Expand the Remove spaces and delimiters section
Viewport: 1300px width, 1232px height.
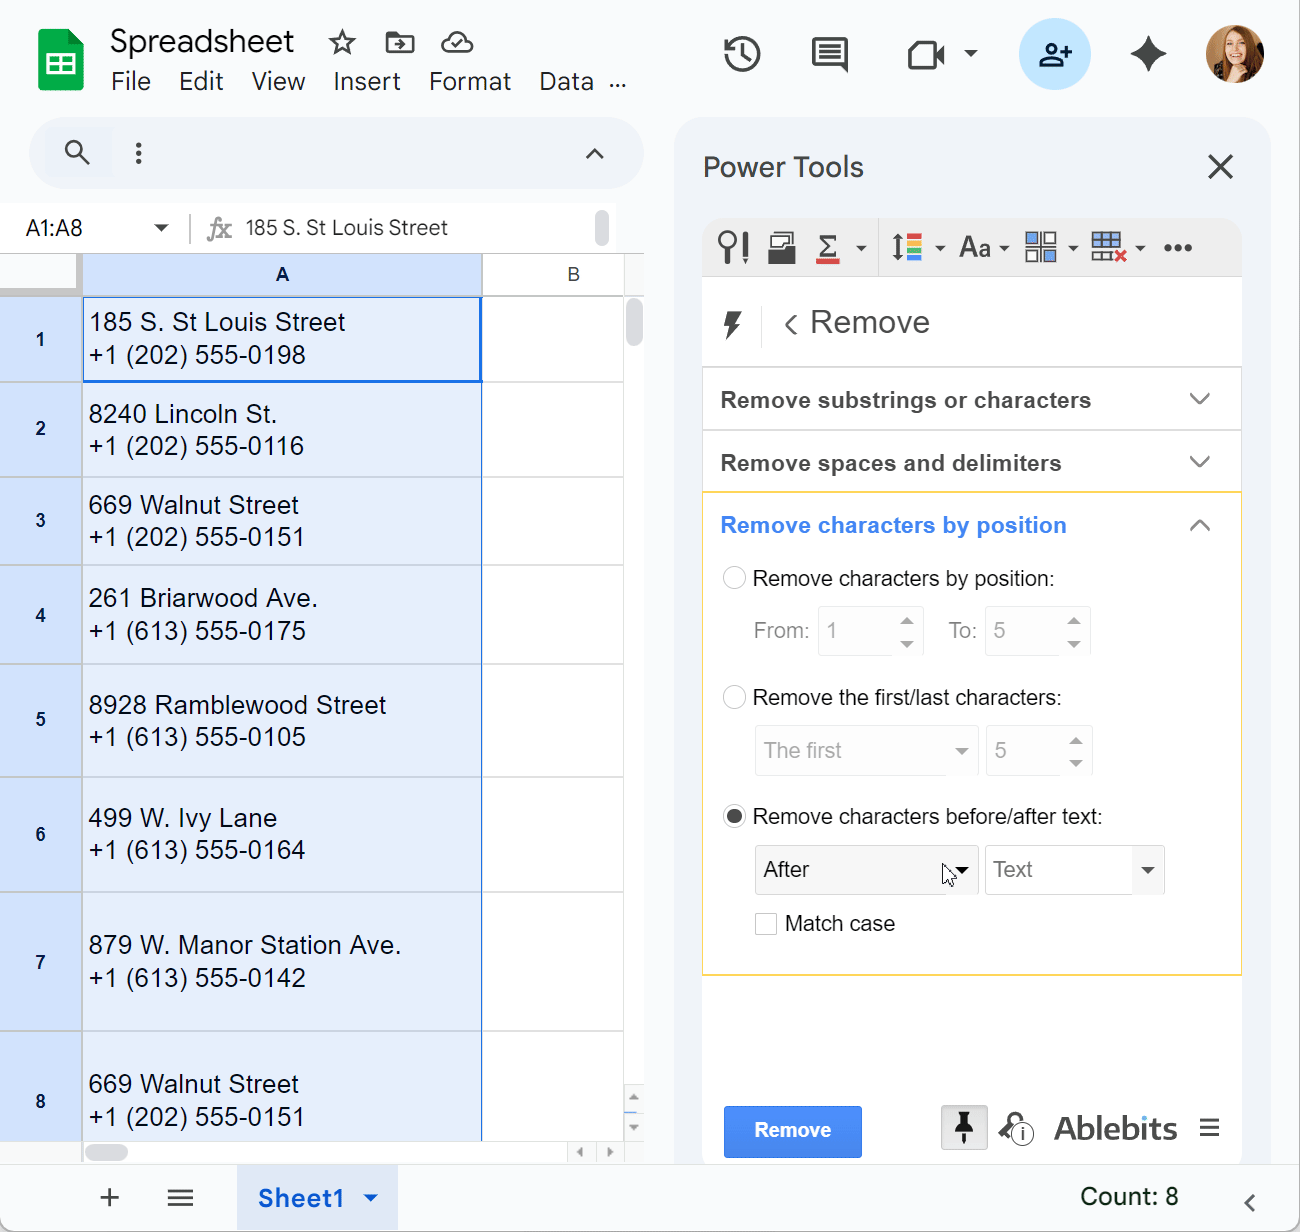pos(971,462)
